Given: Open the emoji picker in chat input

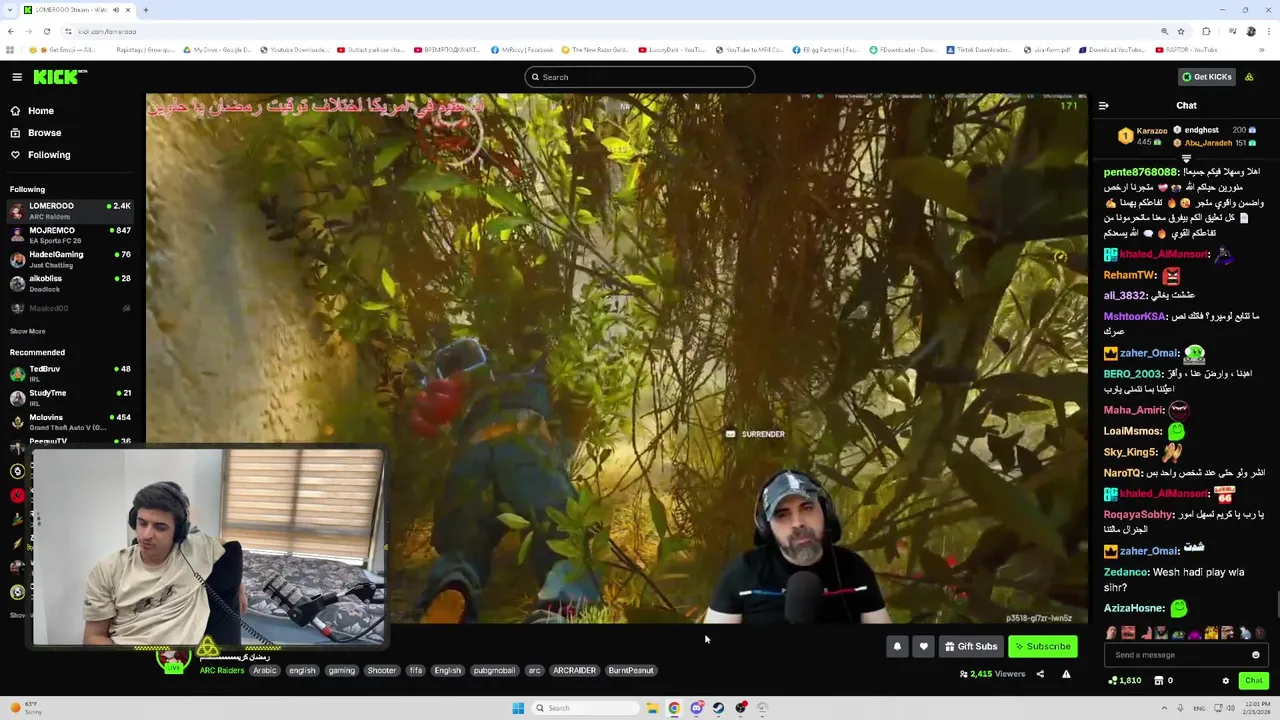Looking at the screenshot, I should [1256, 655].
